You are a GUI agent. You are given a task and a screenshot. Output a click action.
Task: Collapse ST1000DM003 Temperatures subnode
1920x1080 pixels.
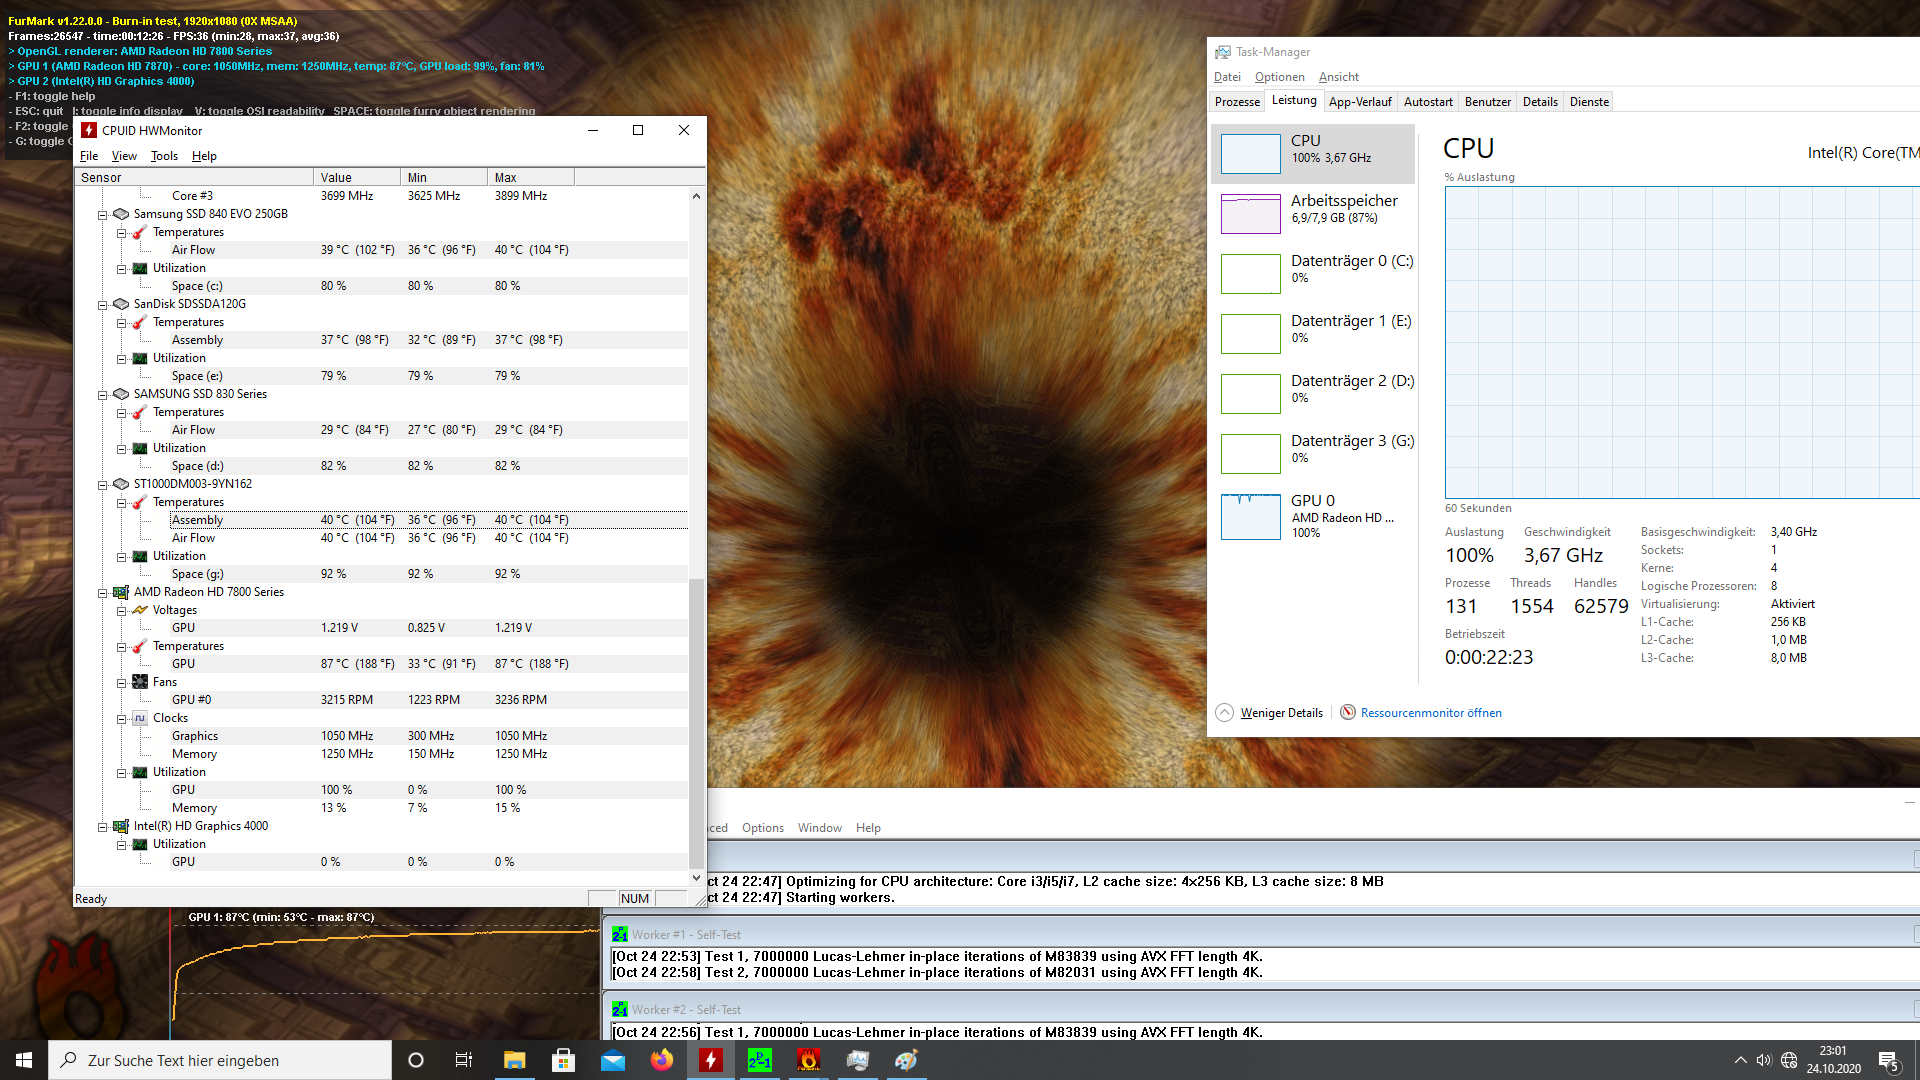point(121,503)
